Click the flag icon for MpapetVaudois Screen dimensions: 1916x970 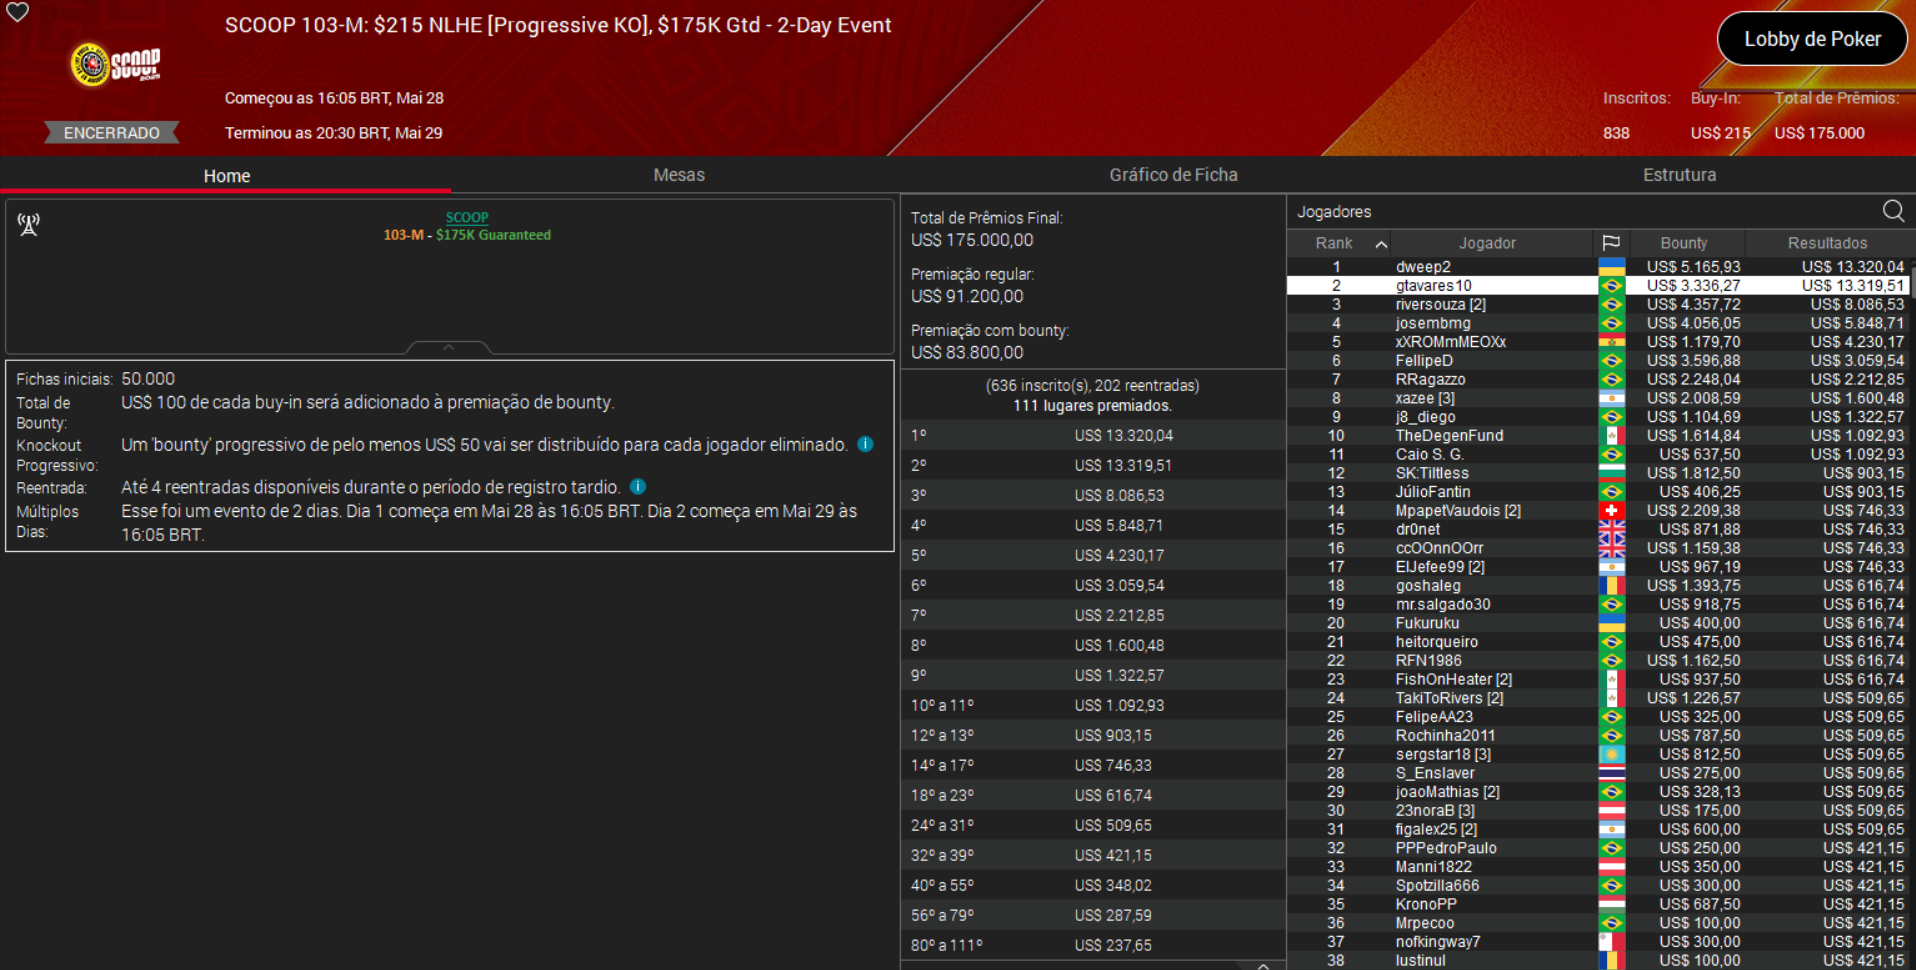pos(1611,511)
